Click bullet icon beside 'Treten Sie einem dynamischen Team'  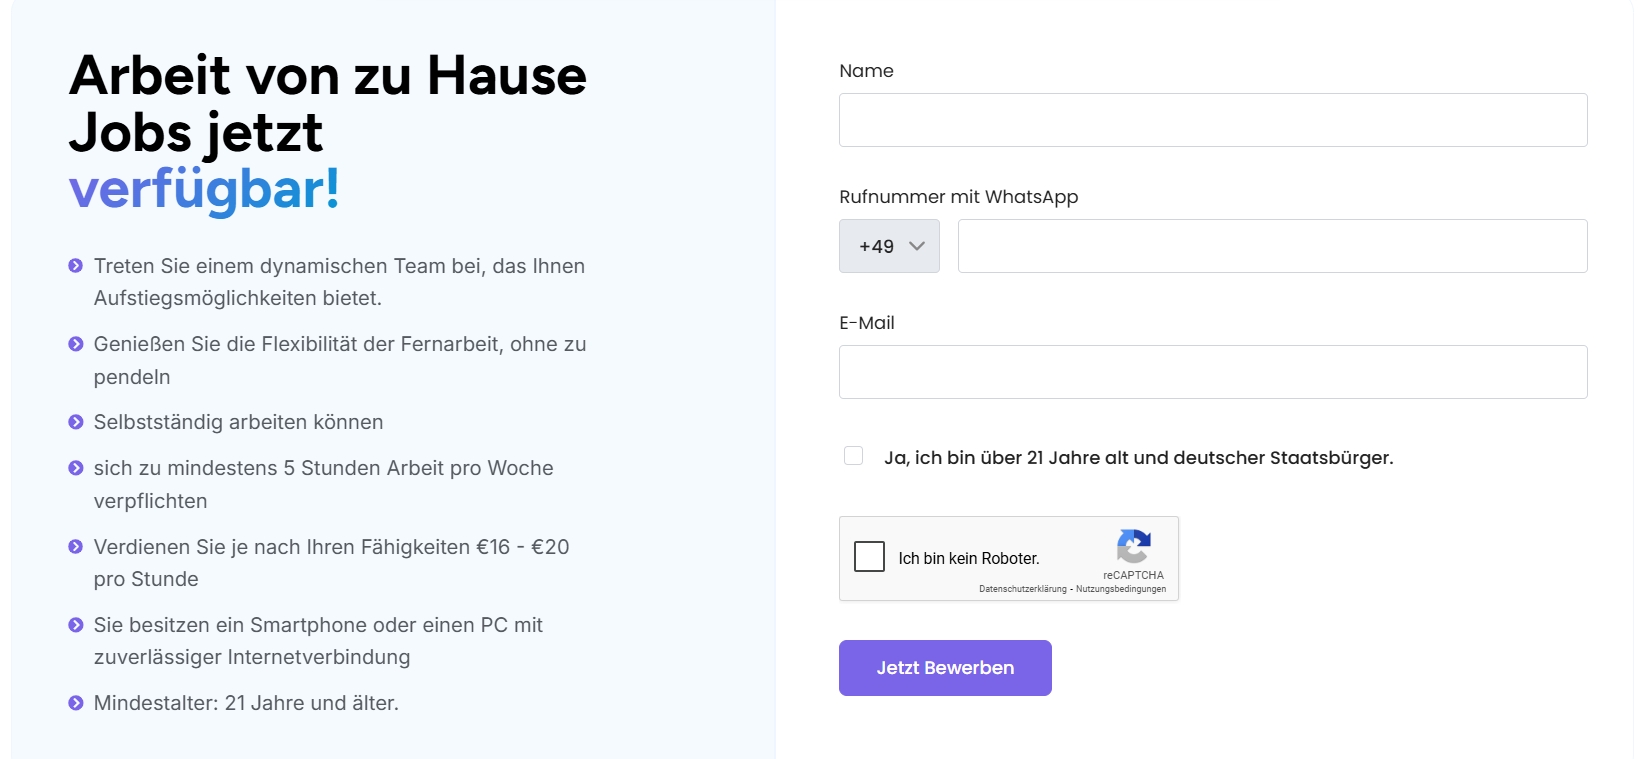click(75, 266)
